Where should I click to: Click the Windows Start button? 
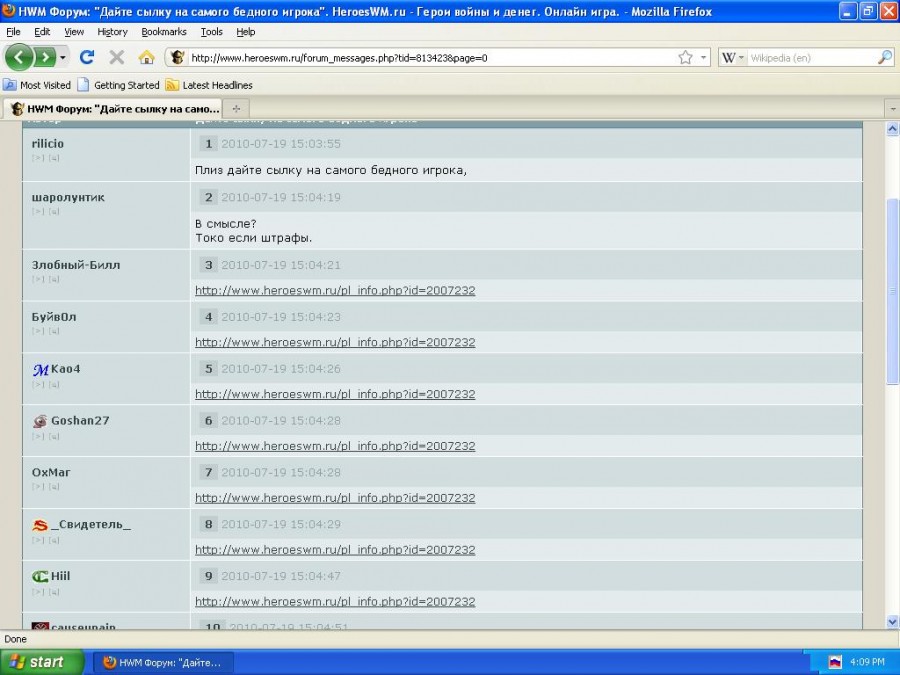point(41,662)
